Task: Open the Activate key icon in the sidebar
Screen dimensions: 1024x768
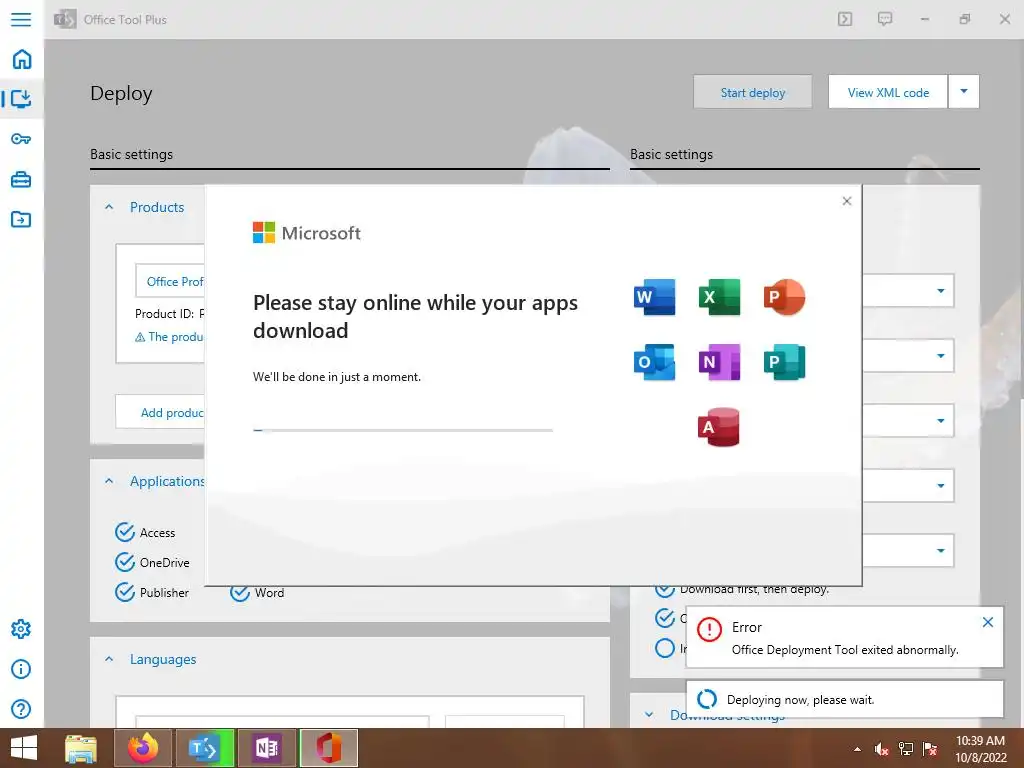Action: (21, 138)
